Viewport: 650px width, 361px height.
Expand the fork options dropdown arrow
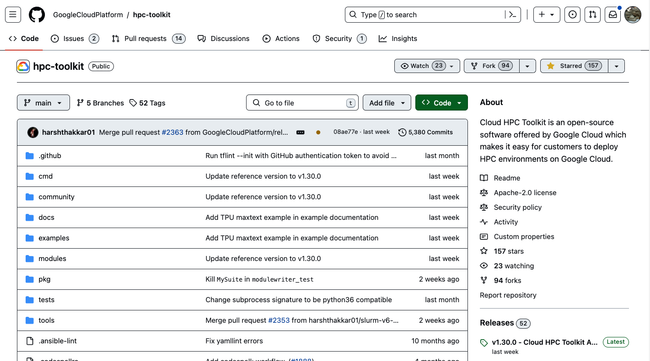(x=527, y=66)
